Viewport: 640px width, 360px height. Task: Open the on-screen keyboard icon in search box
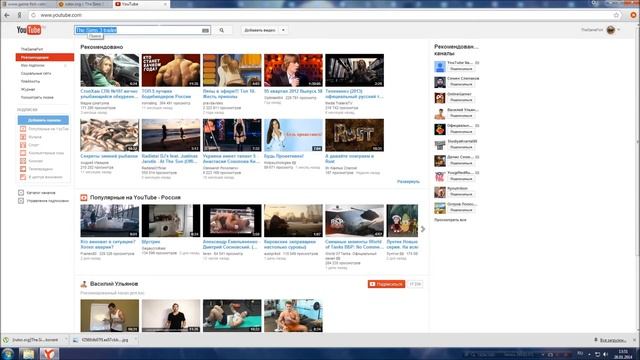coord(205,30)
